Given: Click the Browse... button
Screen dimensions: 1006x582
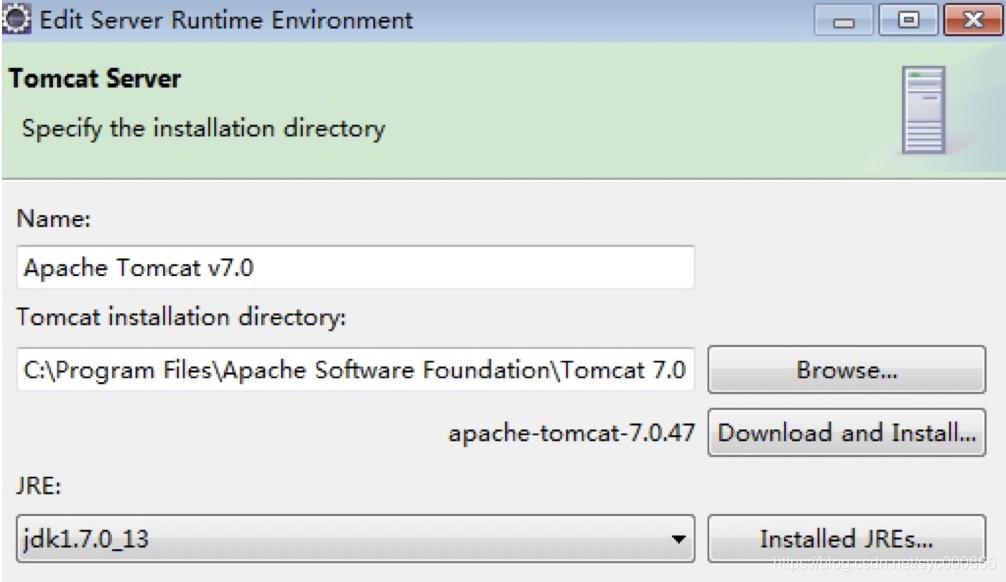Looking at the screenshot, I should tap(845, 370).
